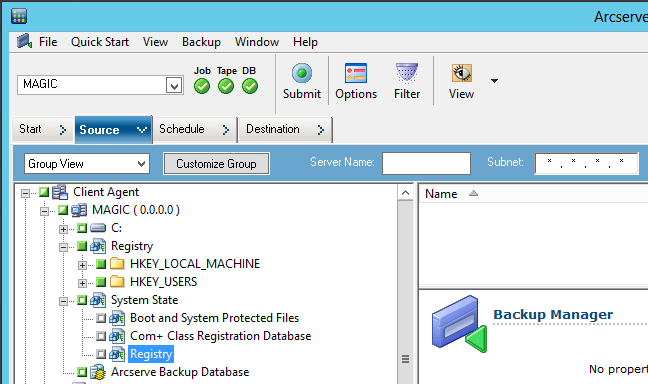The height and width of the screenshot is (384, 648).
Task: Switch to the Start tab
Action: (43, 130)
